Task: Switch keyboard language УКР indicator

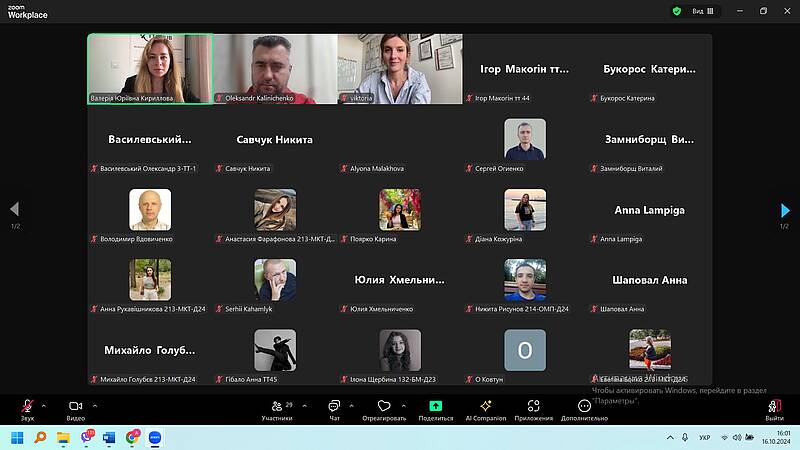Action: (705, 438)
